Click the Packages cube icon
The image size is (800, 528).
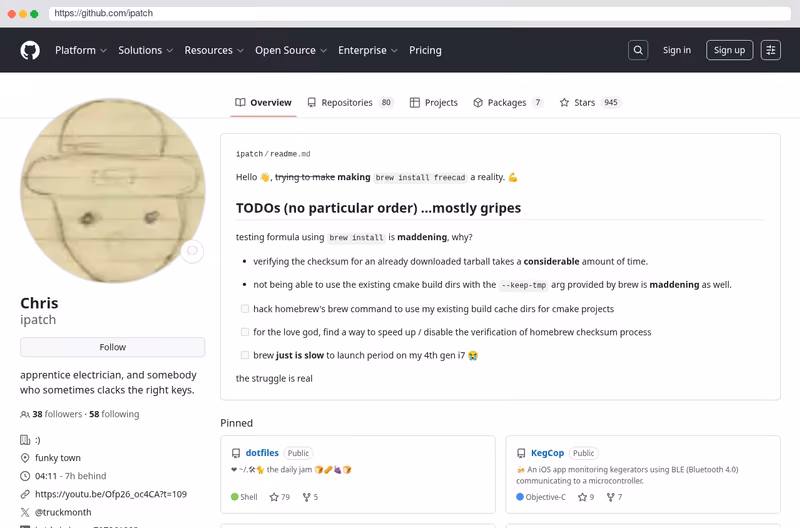click(x=478, y=103)
